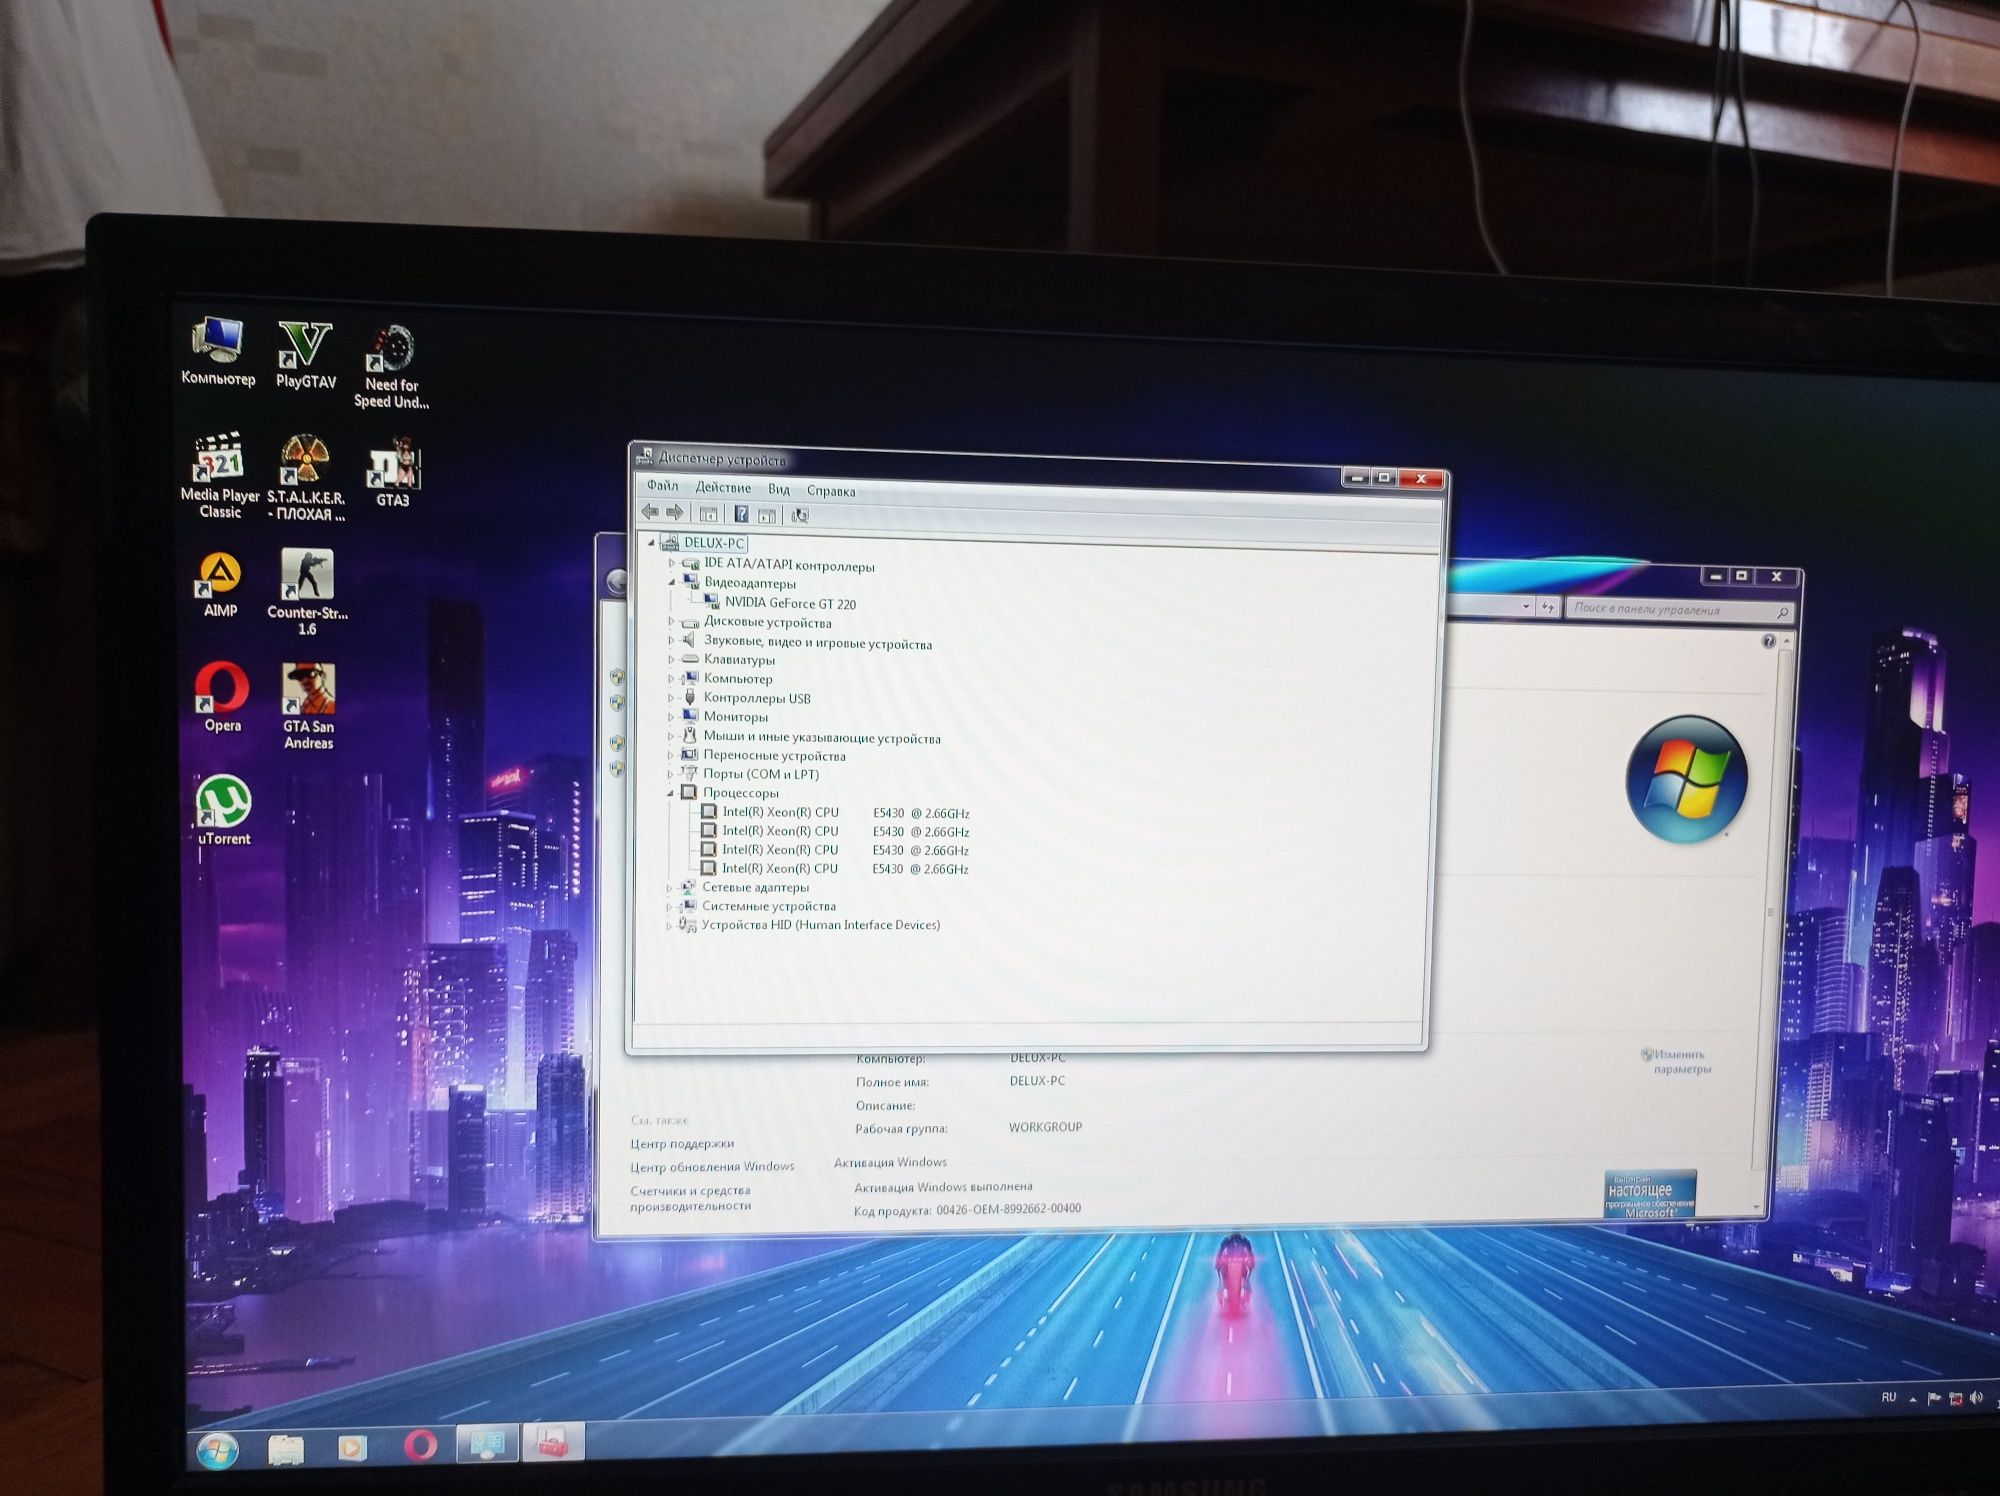Collapse the Видеоадаптеры node

pos(672,582)
